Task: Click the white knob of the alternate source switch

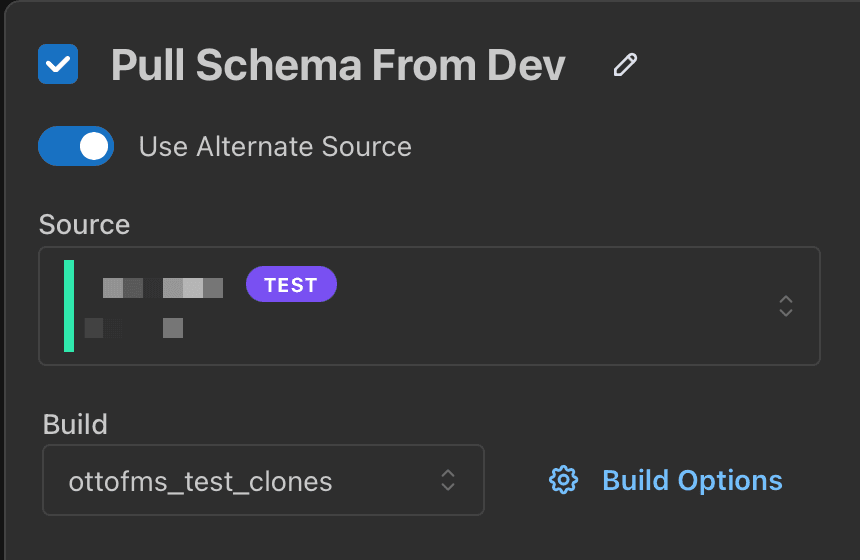Action: (x=94, y=146)
